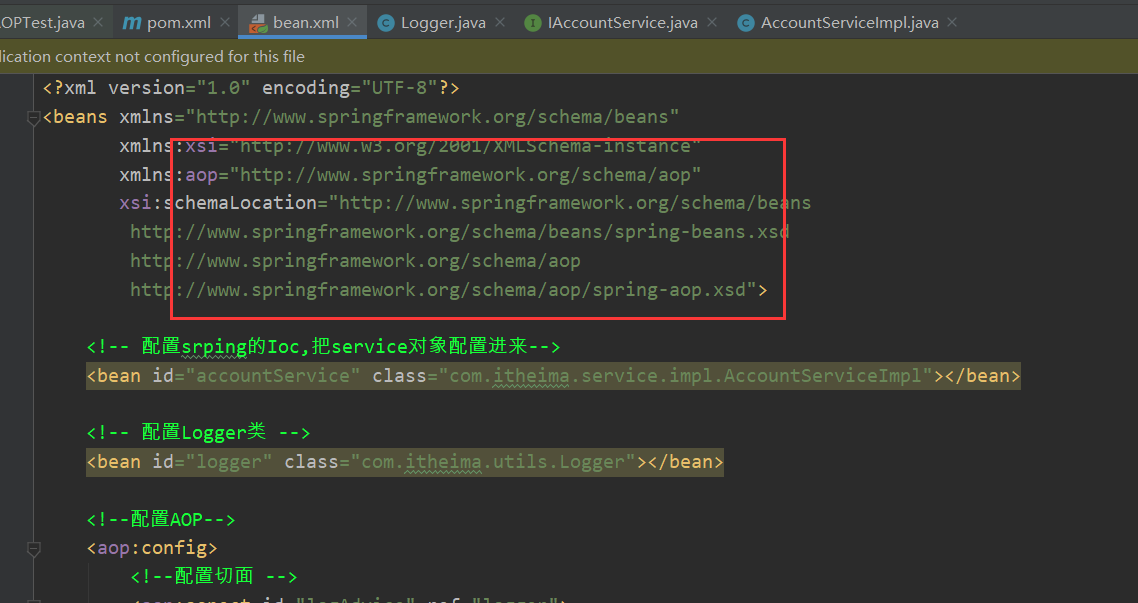The image size is (1138, 603).
Task: Open the IAccountService.java tab
Action: point(623,22)
